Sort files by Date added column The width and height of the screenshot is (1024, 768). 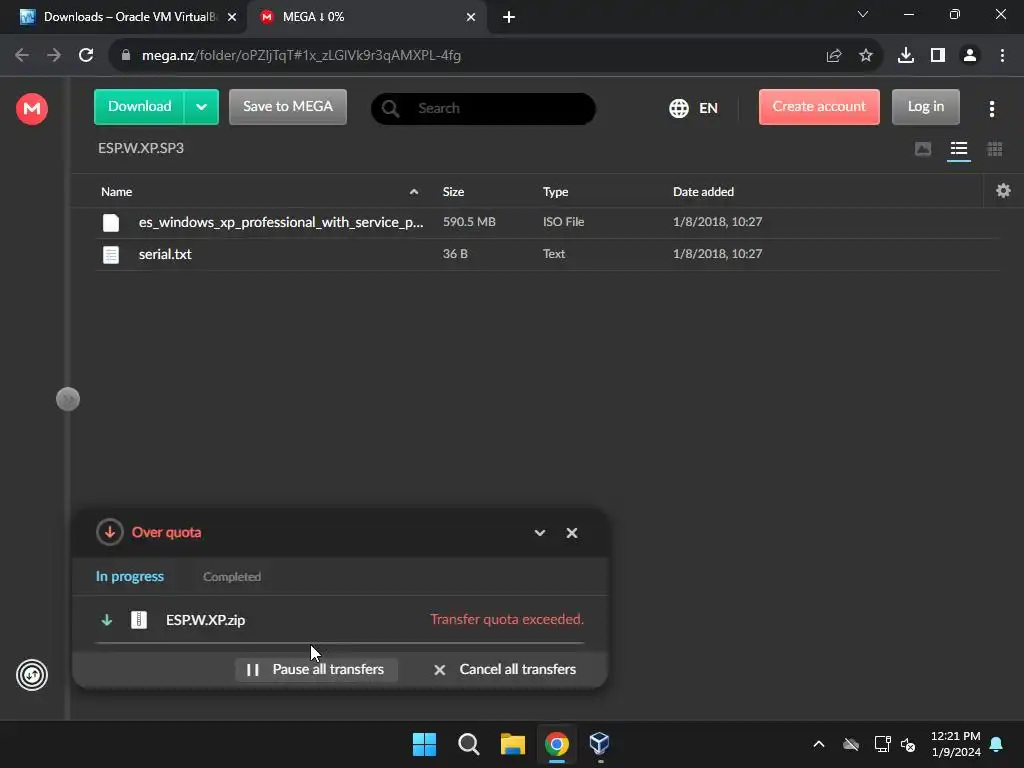click(x=703, y=191)
